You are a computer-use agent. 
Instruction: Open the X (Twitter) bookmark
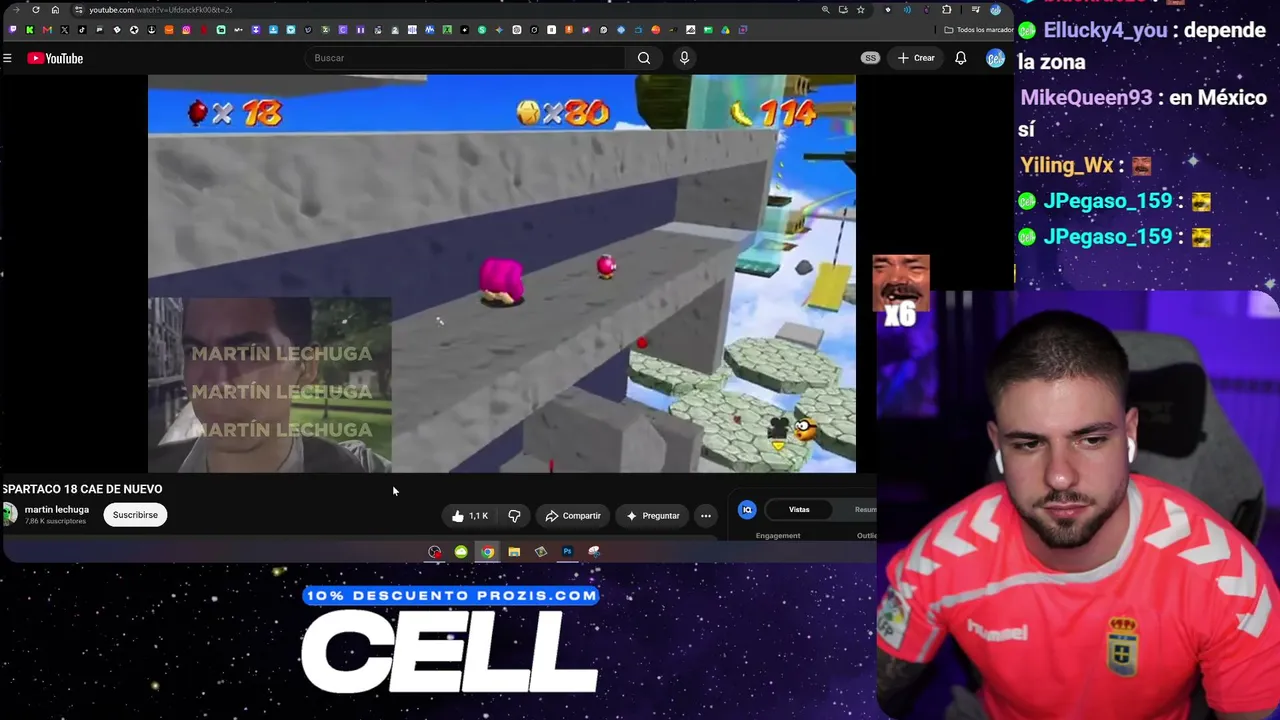(65, 30)
